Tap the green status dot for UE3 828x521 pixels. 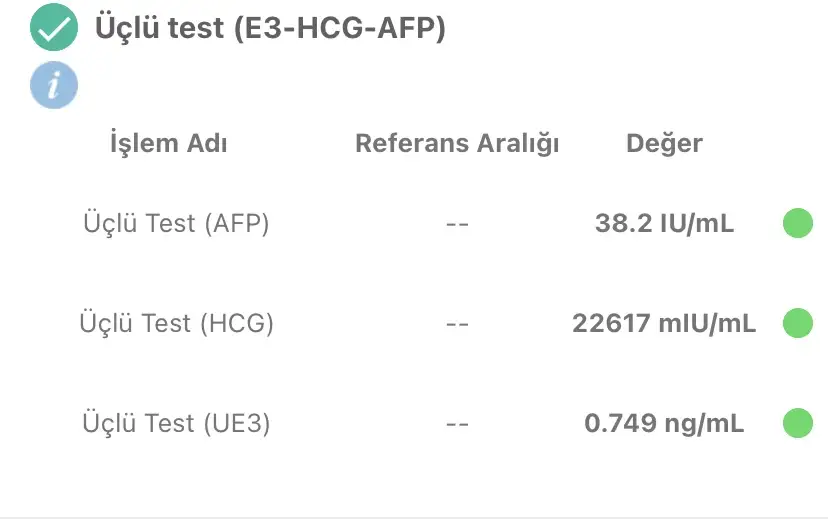(797, 423)
